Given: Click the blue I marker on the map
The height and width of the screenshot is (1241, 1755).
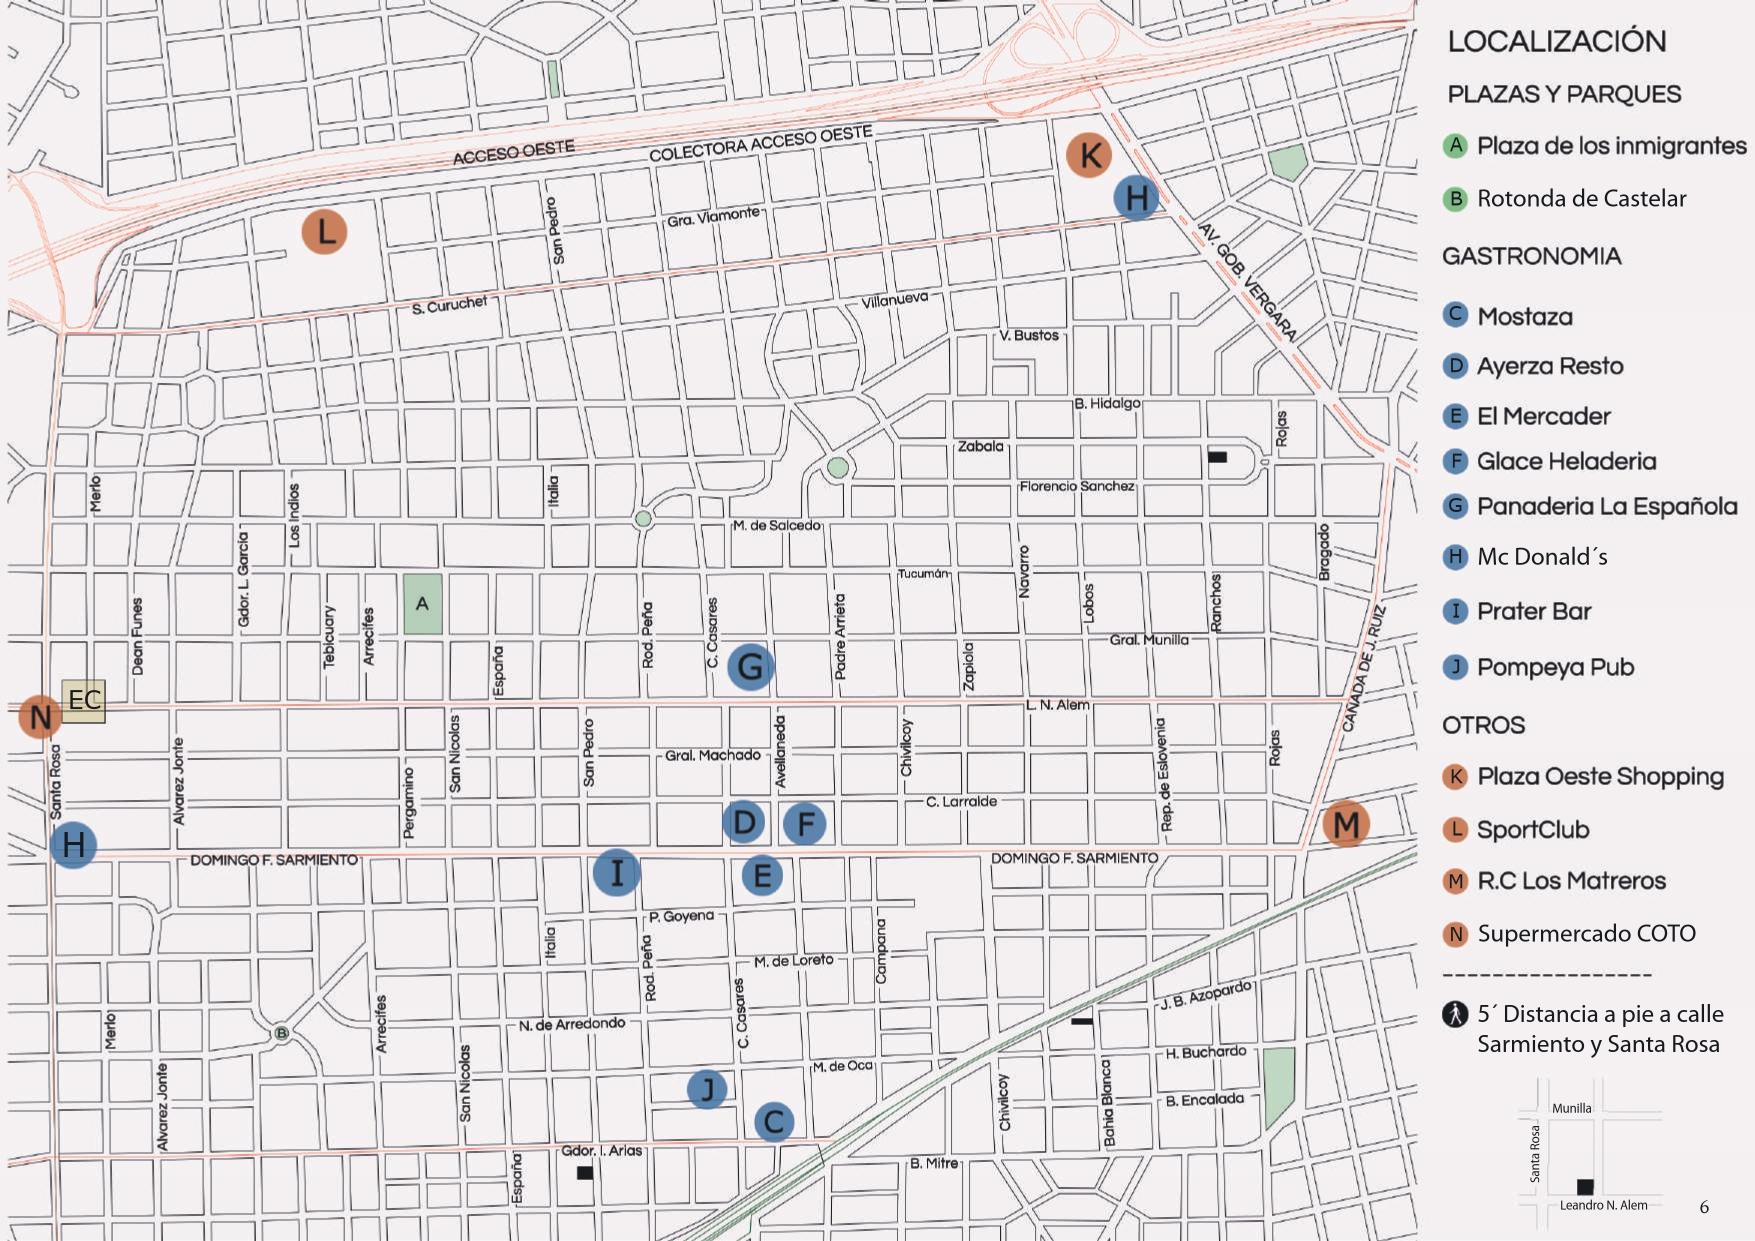Looking at the screenshot, I should tap(617, 872).
